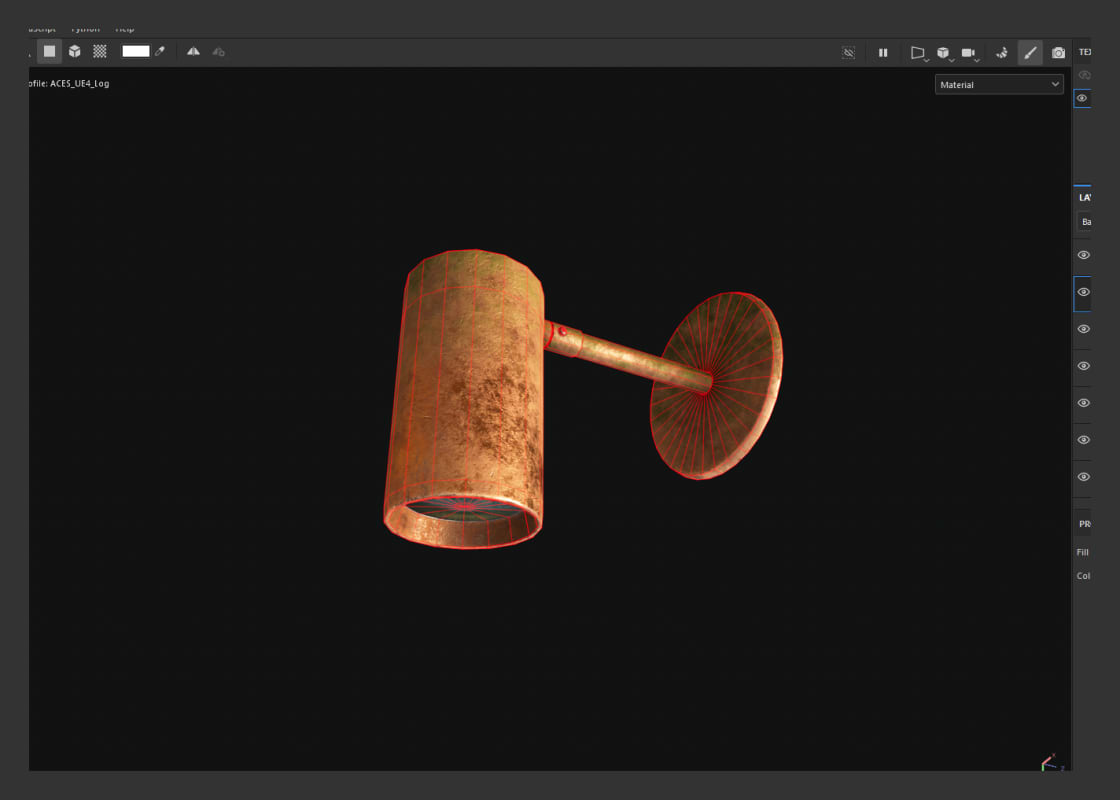The height and width of the screenshot is (800, 1120).
Task: Click the screenshot camera icon
Action: click(1058, 52)
